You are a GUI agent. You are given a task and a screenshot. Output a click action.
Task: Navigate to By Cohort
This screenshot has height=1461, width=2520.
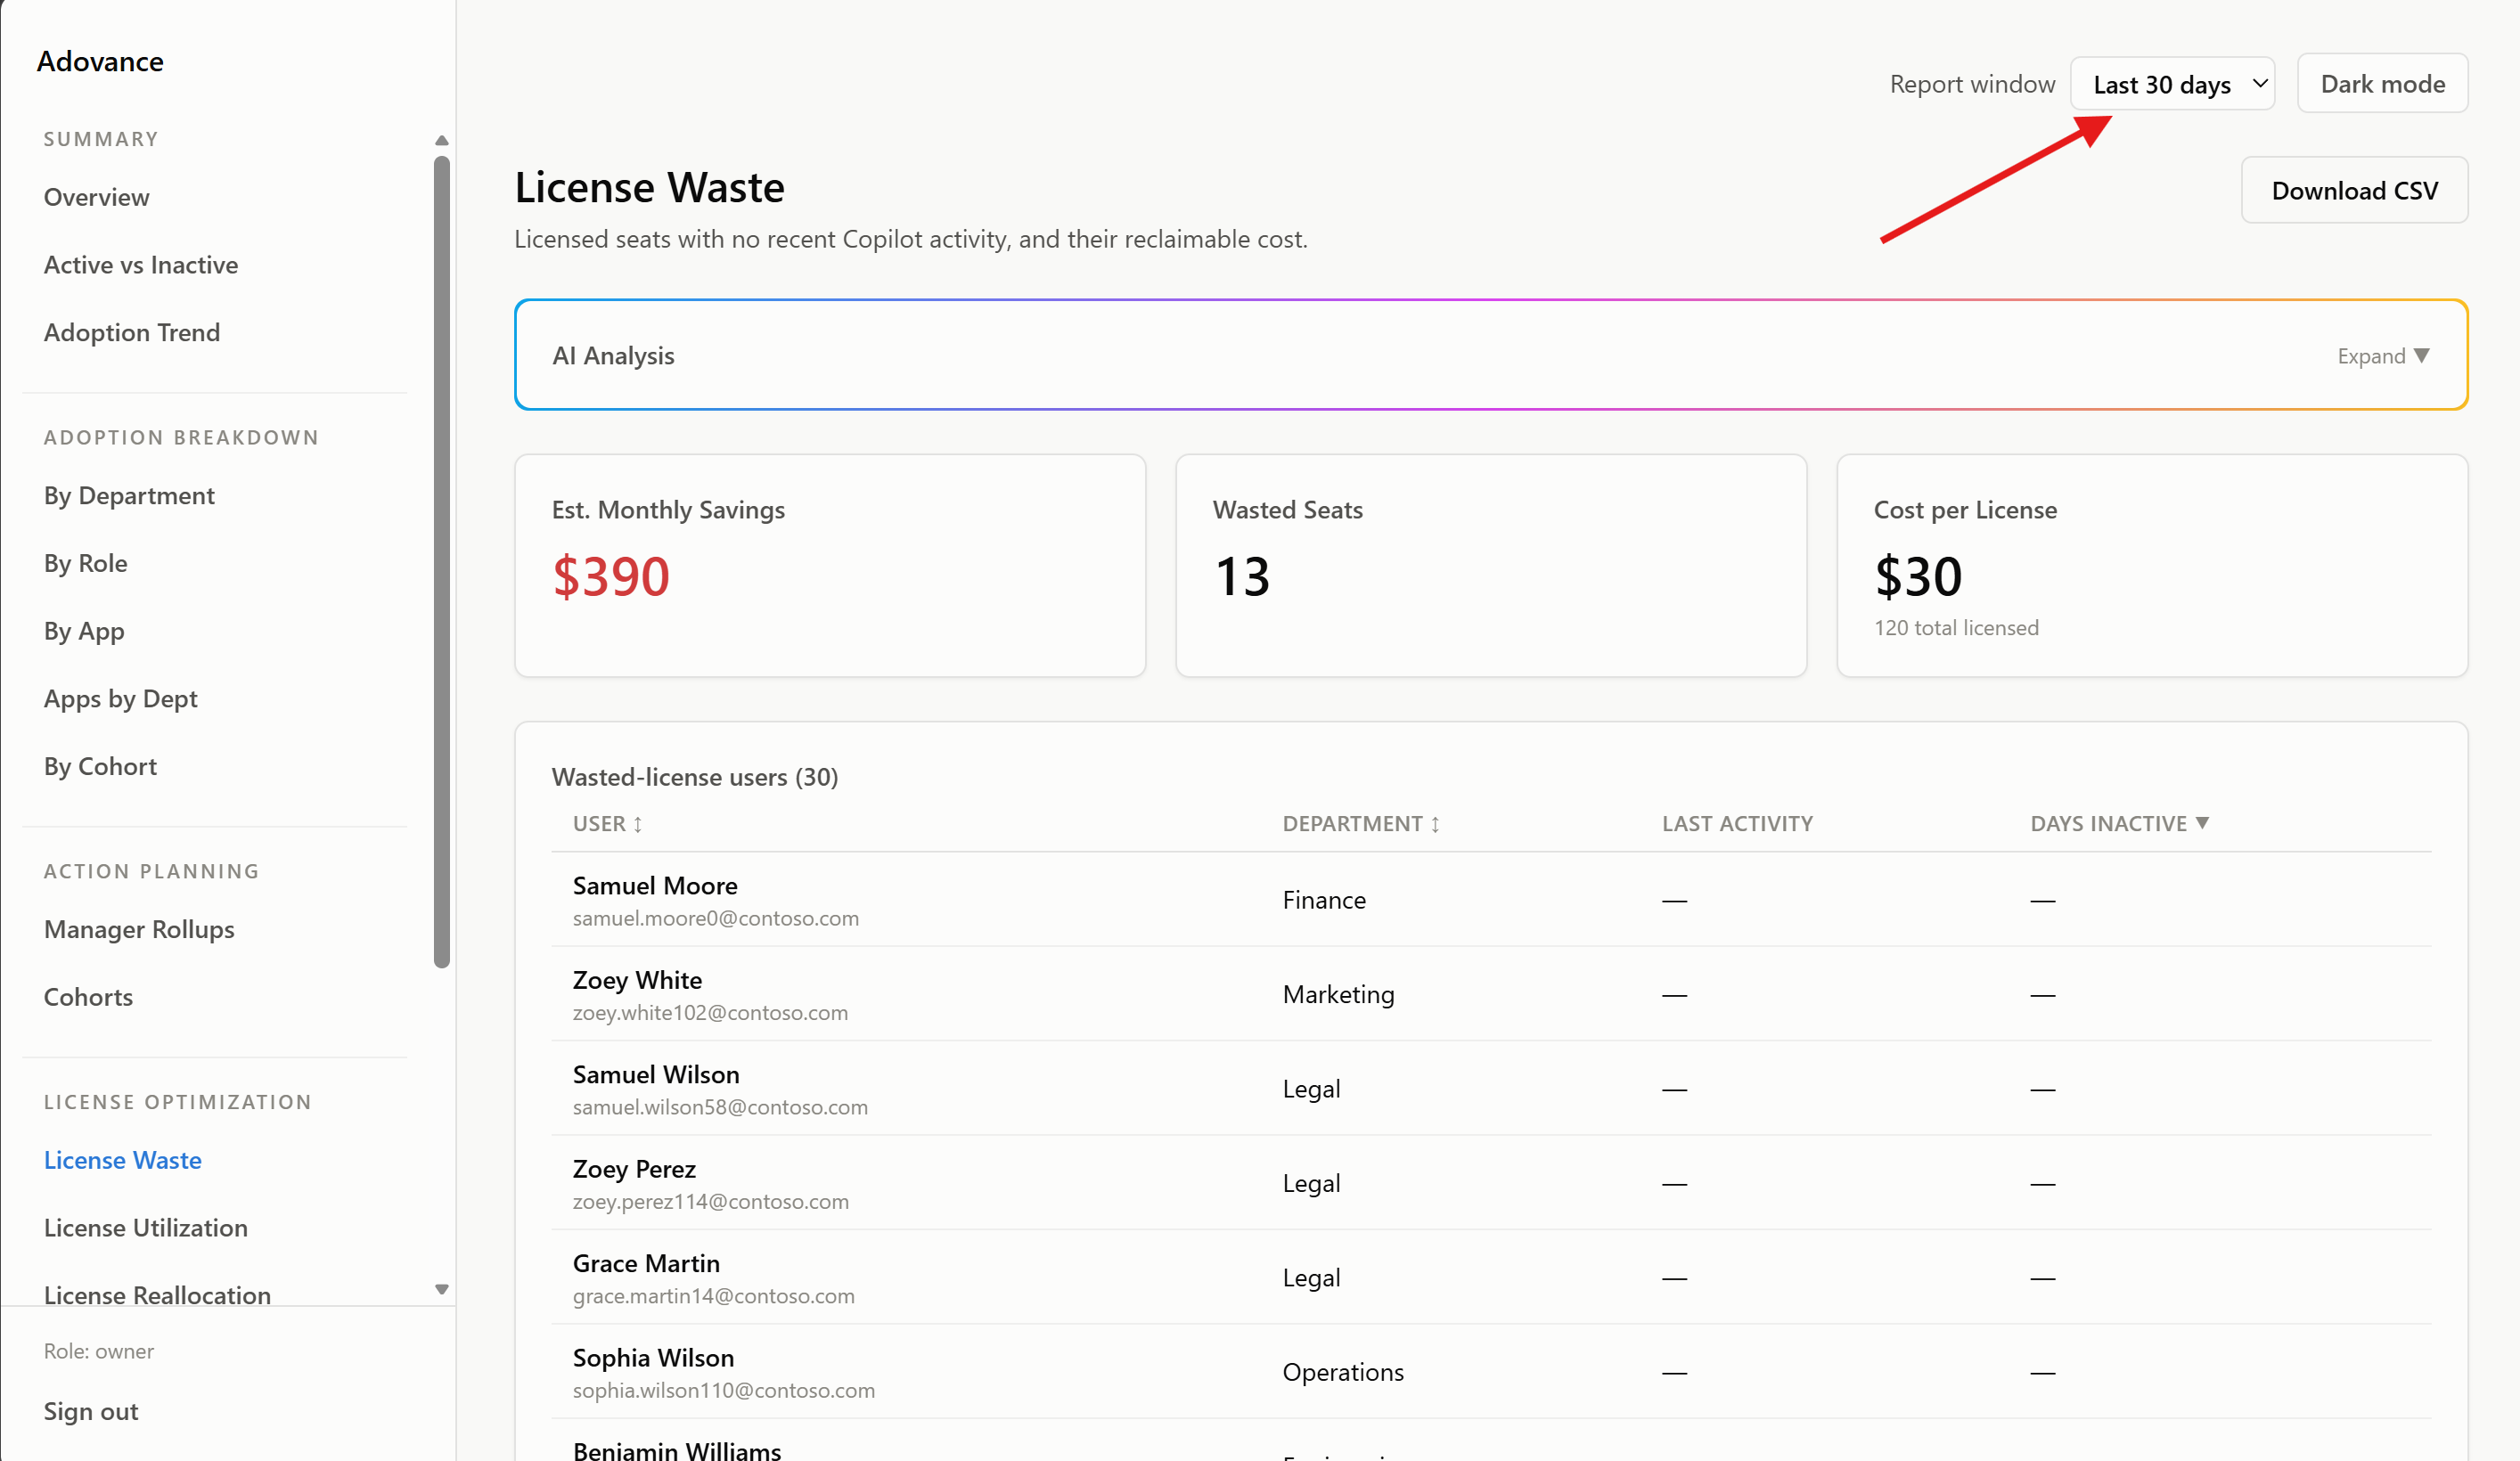(100, 766)
